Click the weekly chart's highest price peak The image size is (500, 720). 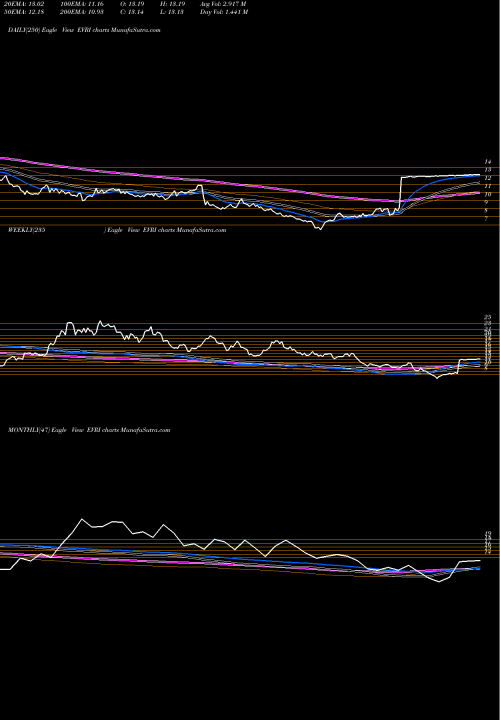(100, 322)
